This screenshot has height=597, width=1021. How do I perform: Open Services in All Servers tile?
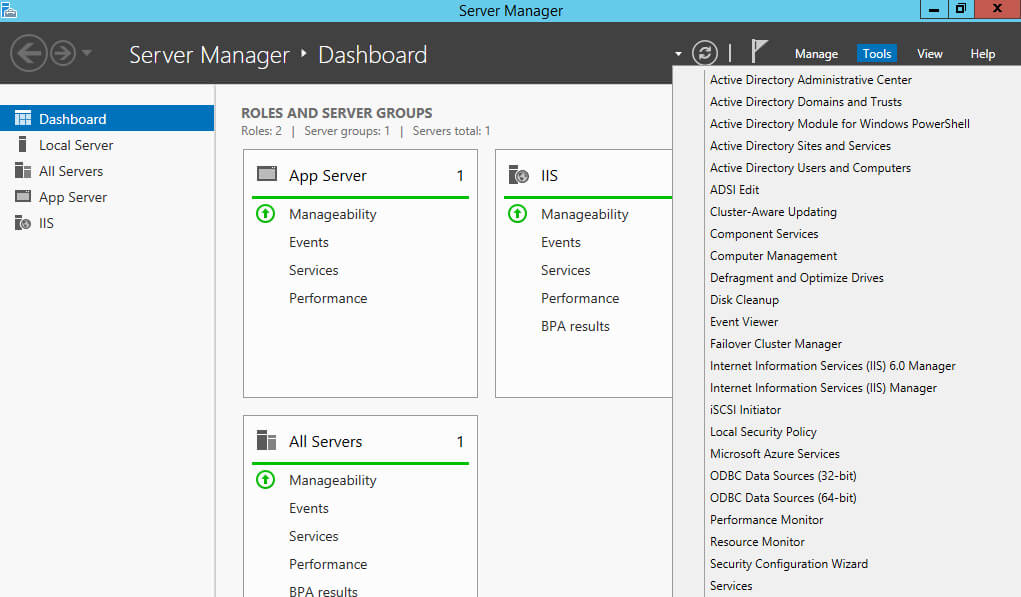point(313,536)
